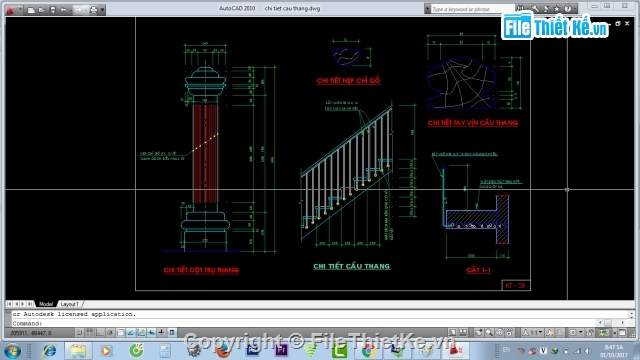
Task: Click the Pan hand icon in status bar
Action: 479,333
